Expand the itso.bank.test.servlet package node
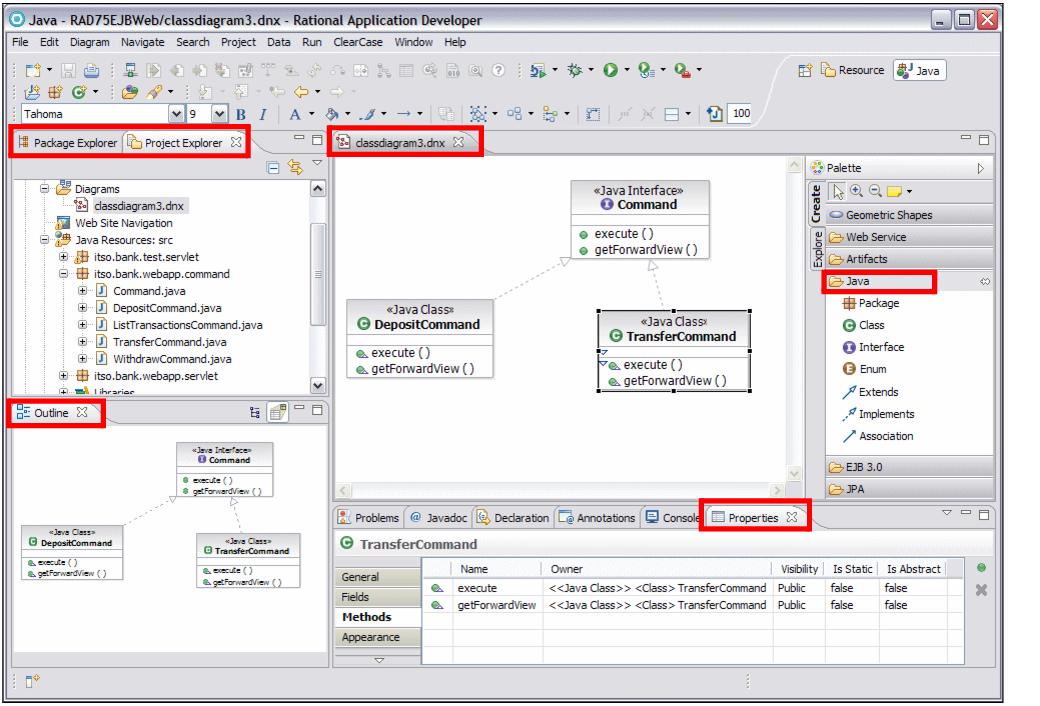 click(64, 257)
